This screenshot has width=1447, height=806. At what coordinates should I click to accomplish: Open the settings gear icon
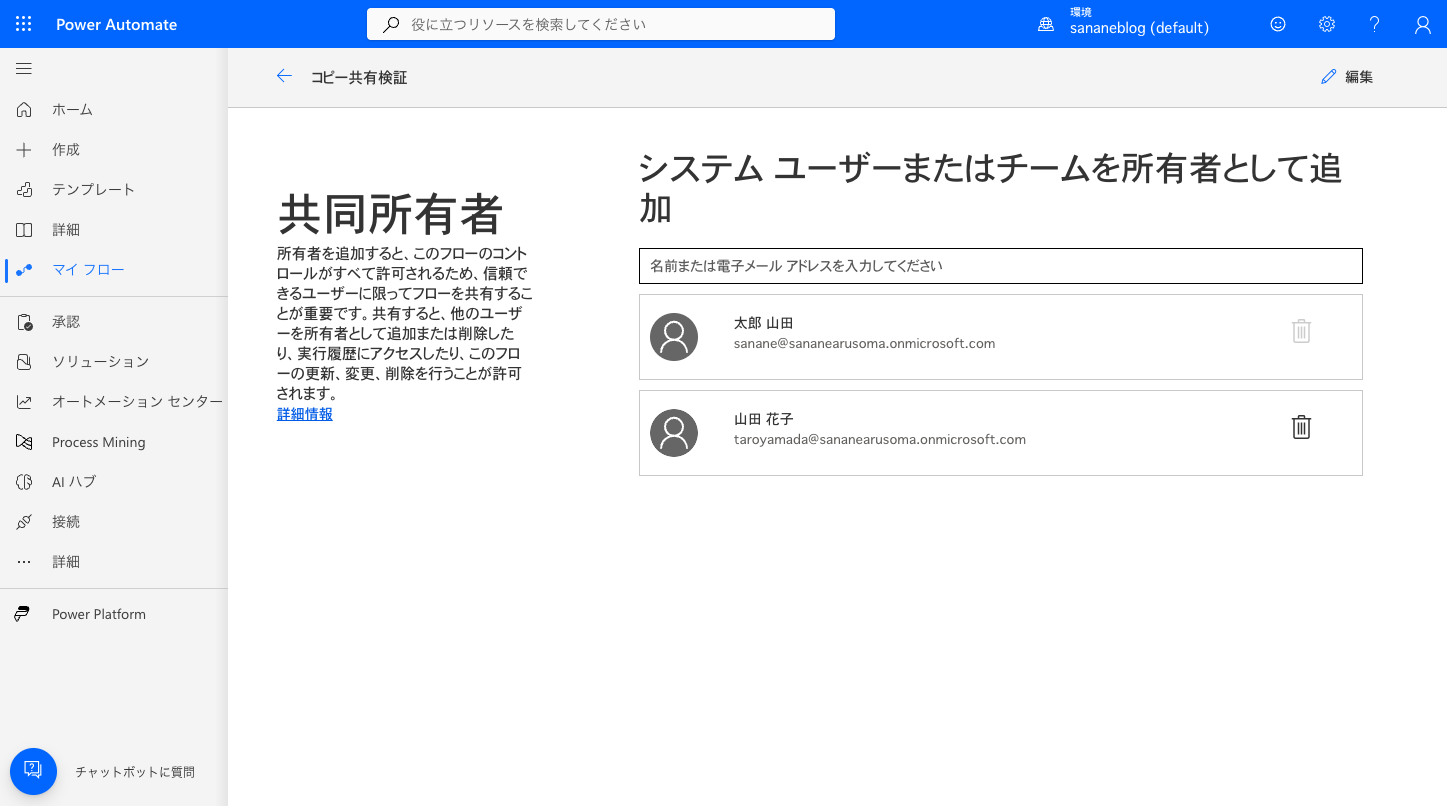(1327, 24)
